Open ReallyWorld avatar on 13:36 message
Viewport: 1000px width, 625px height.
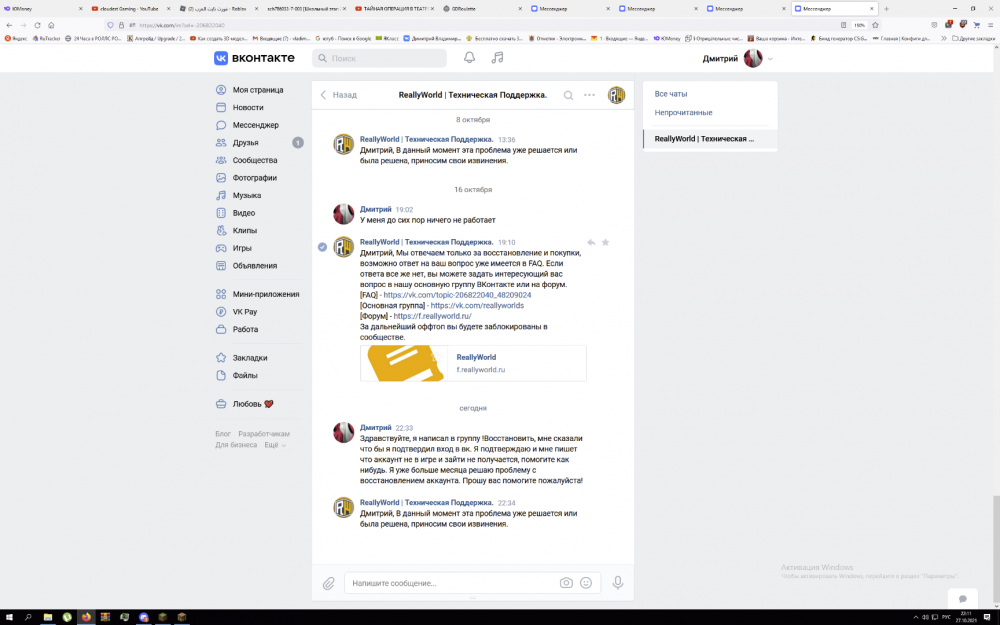[x=344, y=144]
